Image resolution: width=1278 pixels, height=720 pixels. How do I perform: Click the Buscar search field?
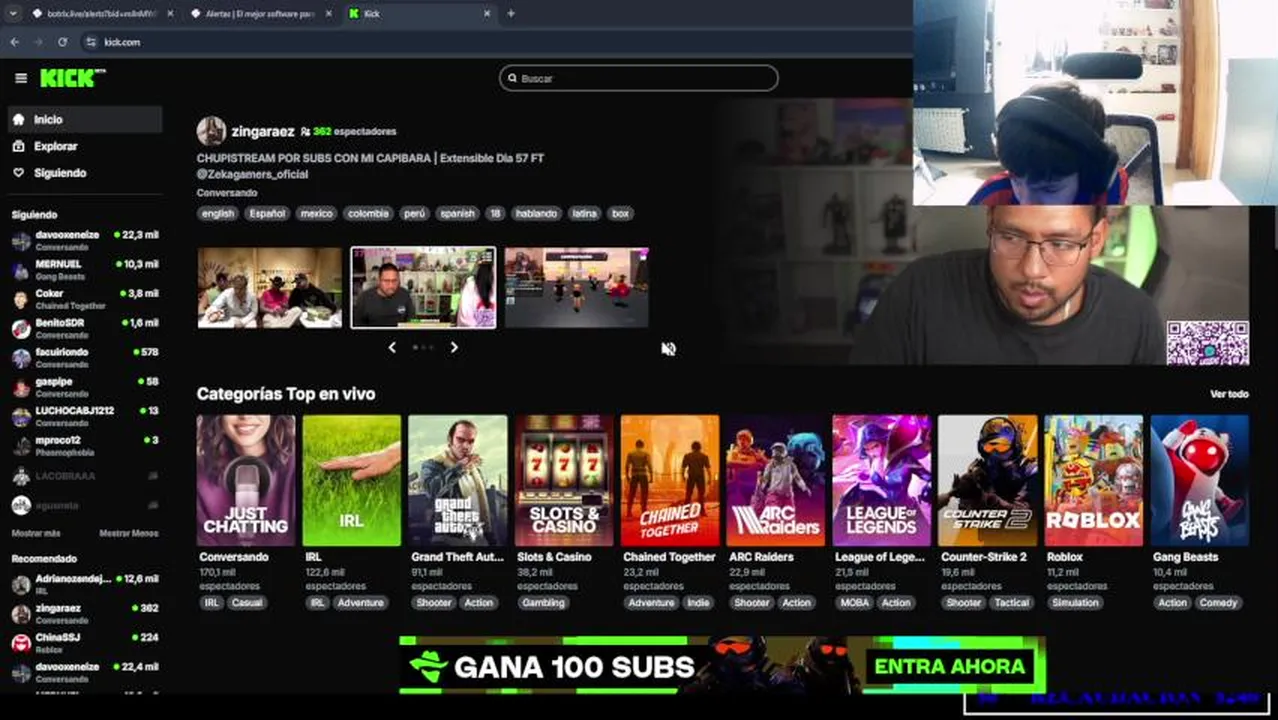pyautogui.click(x=638, y=78)
